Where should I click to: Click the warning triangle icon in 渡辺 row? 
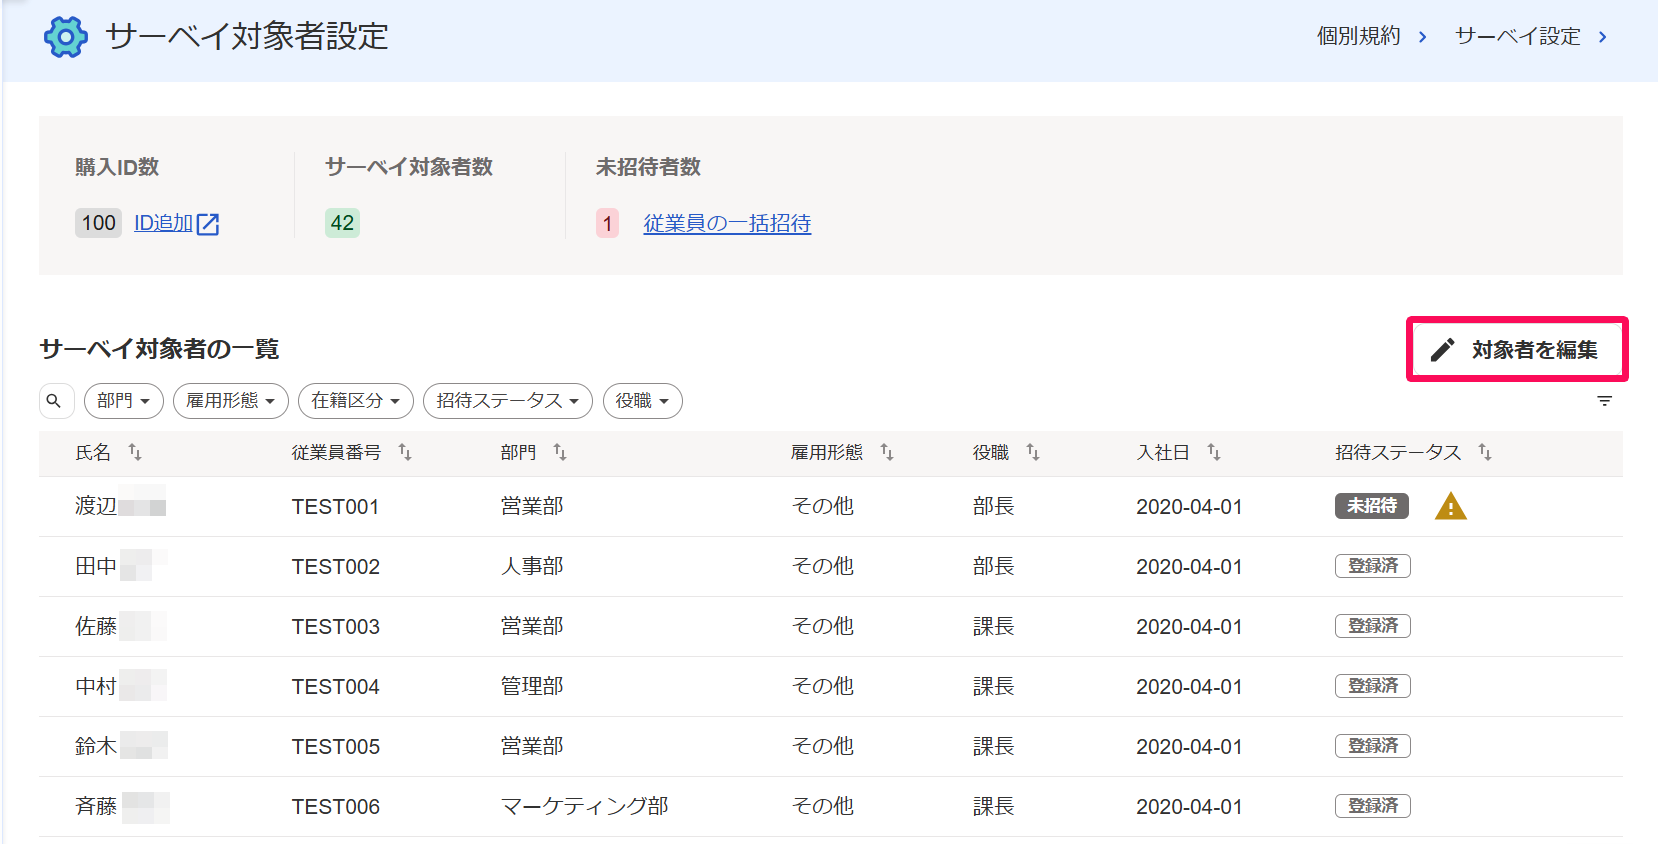(1451, 507)
